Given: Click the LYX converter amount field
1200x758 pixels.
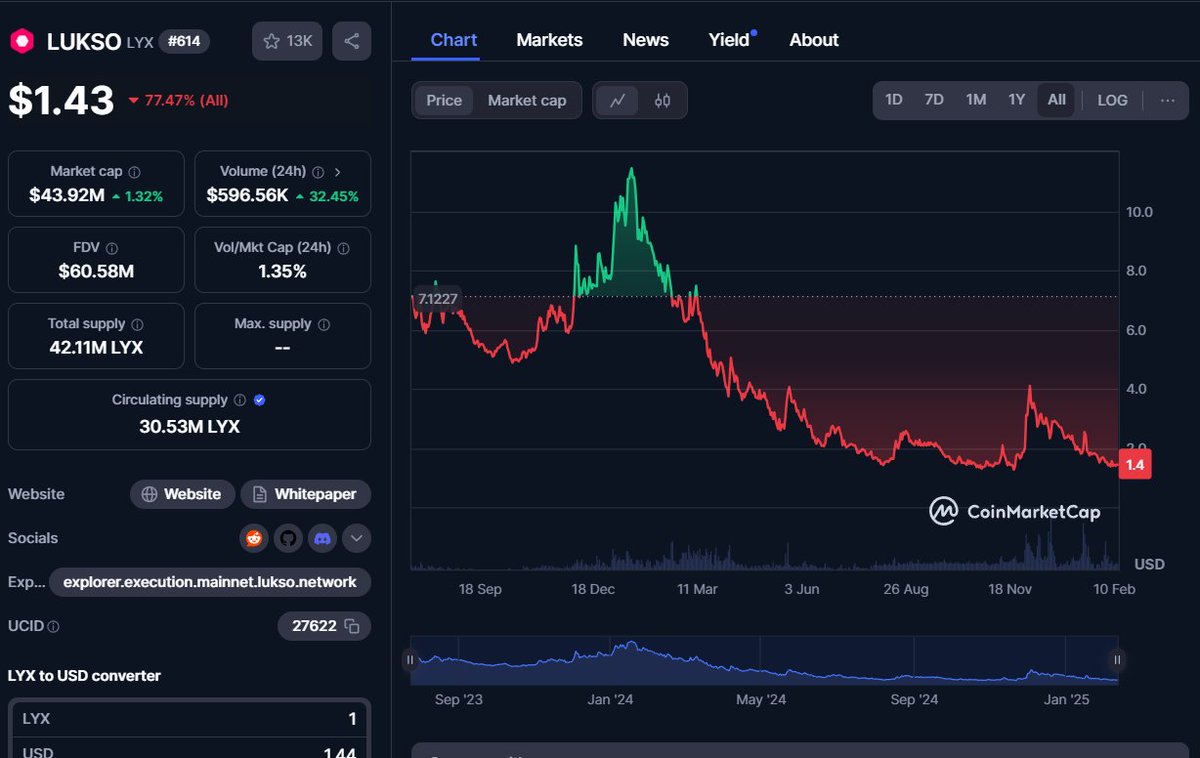Looking at the screenshot, I should point(189,719).
